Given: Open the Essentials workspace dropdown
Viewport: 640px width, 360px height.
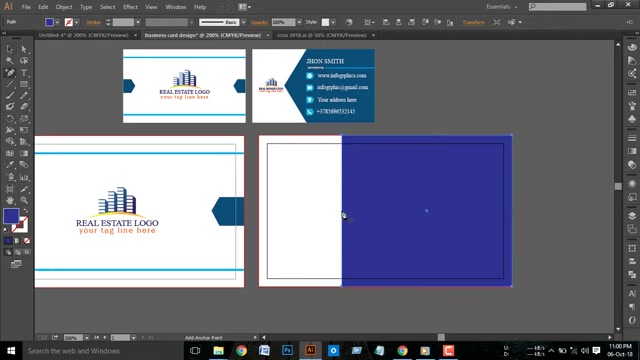Looking at the screenshot, I should point(501,7).
